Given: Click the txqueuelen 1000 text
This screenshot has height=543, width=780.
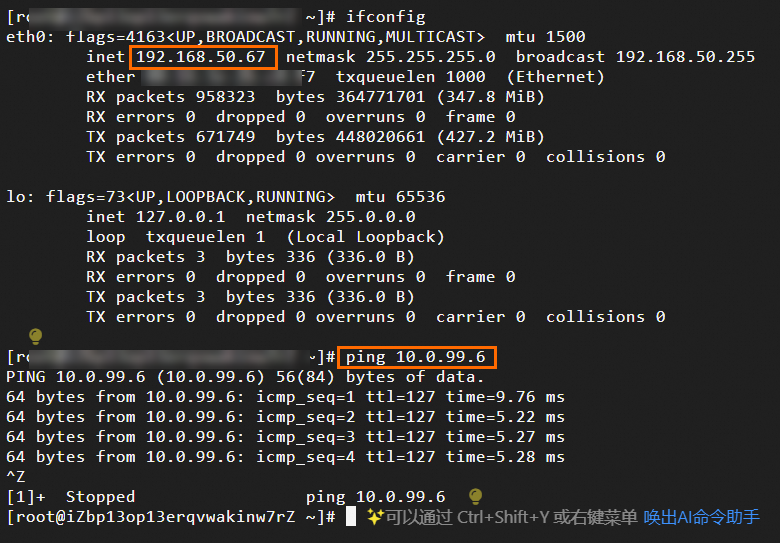Looking at the screenshot, I should (x=410, y=77).
